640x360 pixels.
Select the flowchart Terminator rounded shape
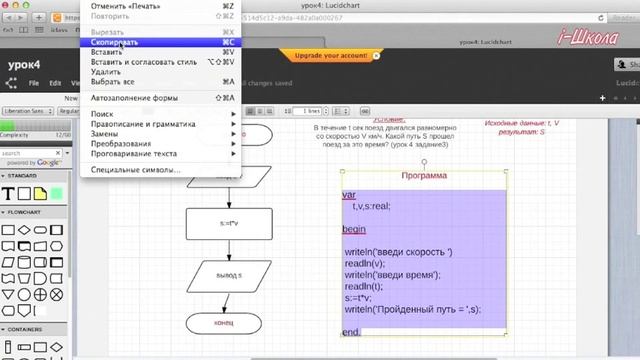pyautogui.click(x=40, y=230)
